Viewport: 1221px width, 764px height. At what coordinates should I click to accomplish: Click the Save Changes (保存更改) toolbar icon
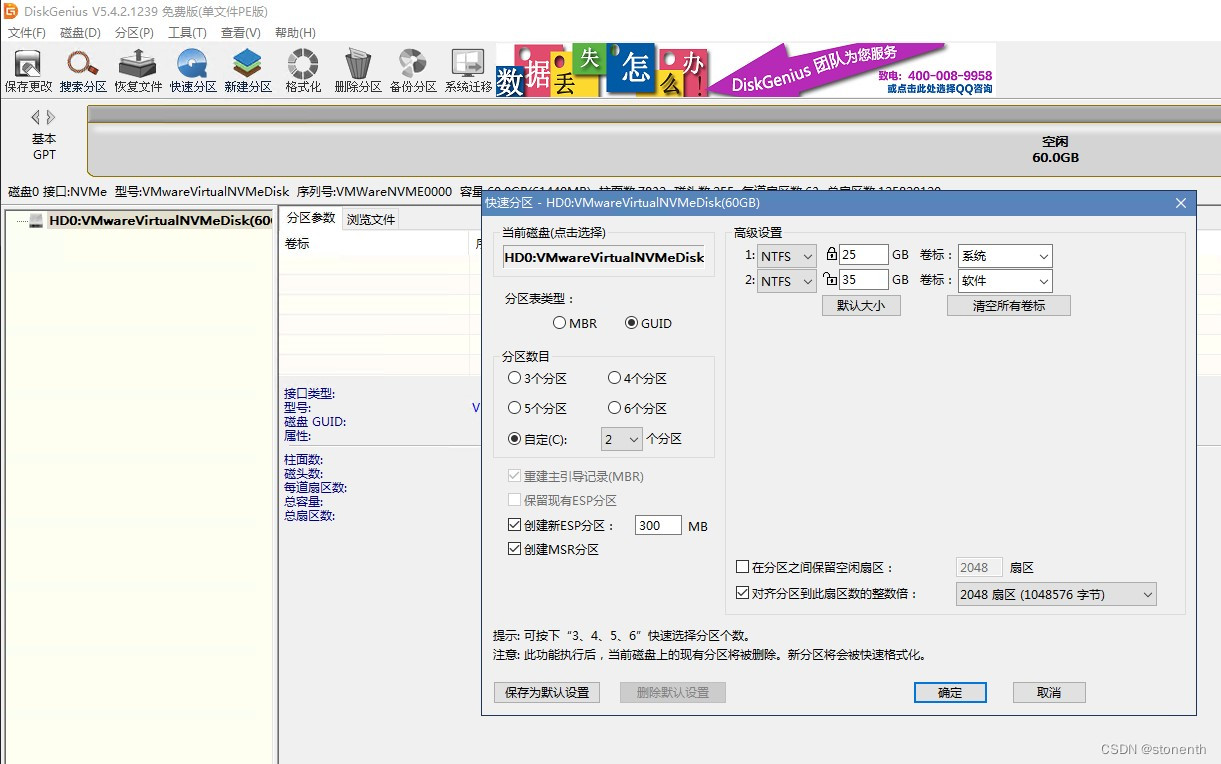pos(28,71)
